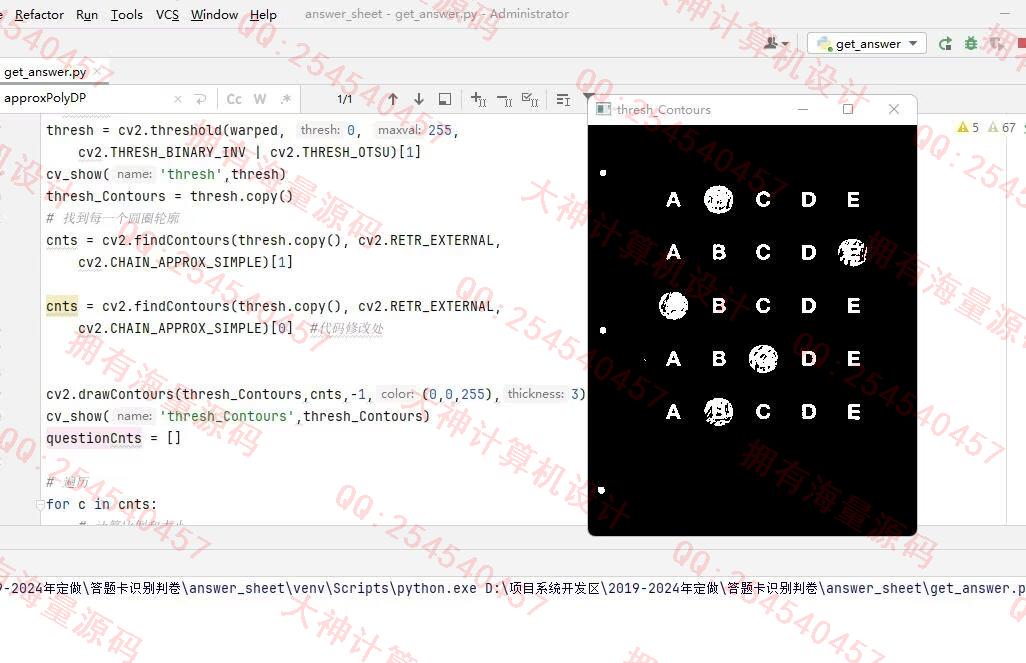Start debugging with the bug icon

[971, 43]
